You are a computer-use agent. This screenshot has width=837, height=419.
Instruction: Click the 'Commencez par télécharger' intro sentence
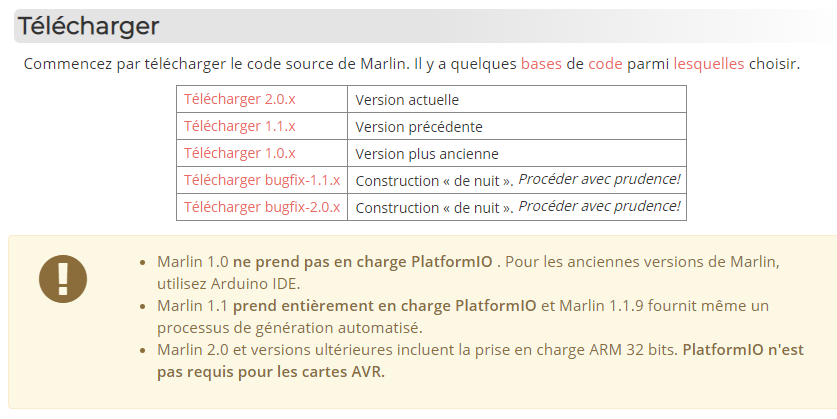pos(412,64)
